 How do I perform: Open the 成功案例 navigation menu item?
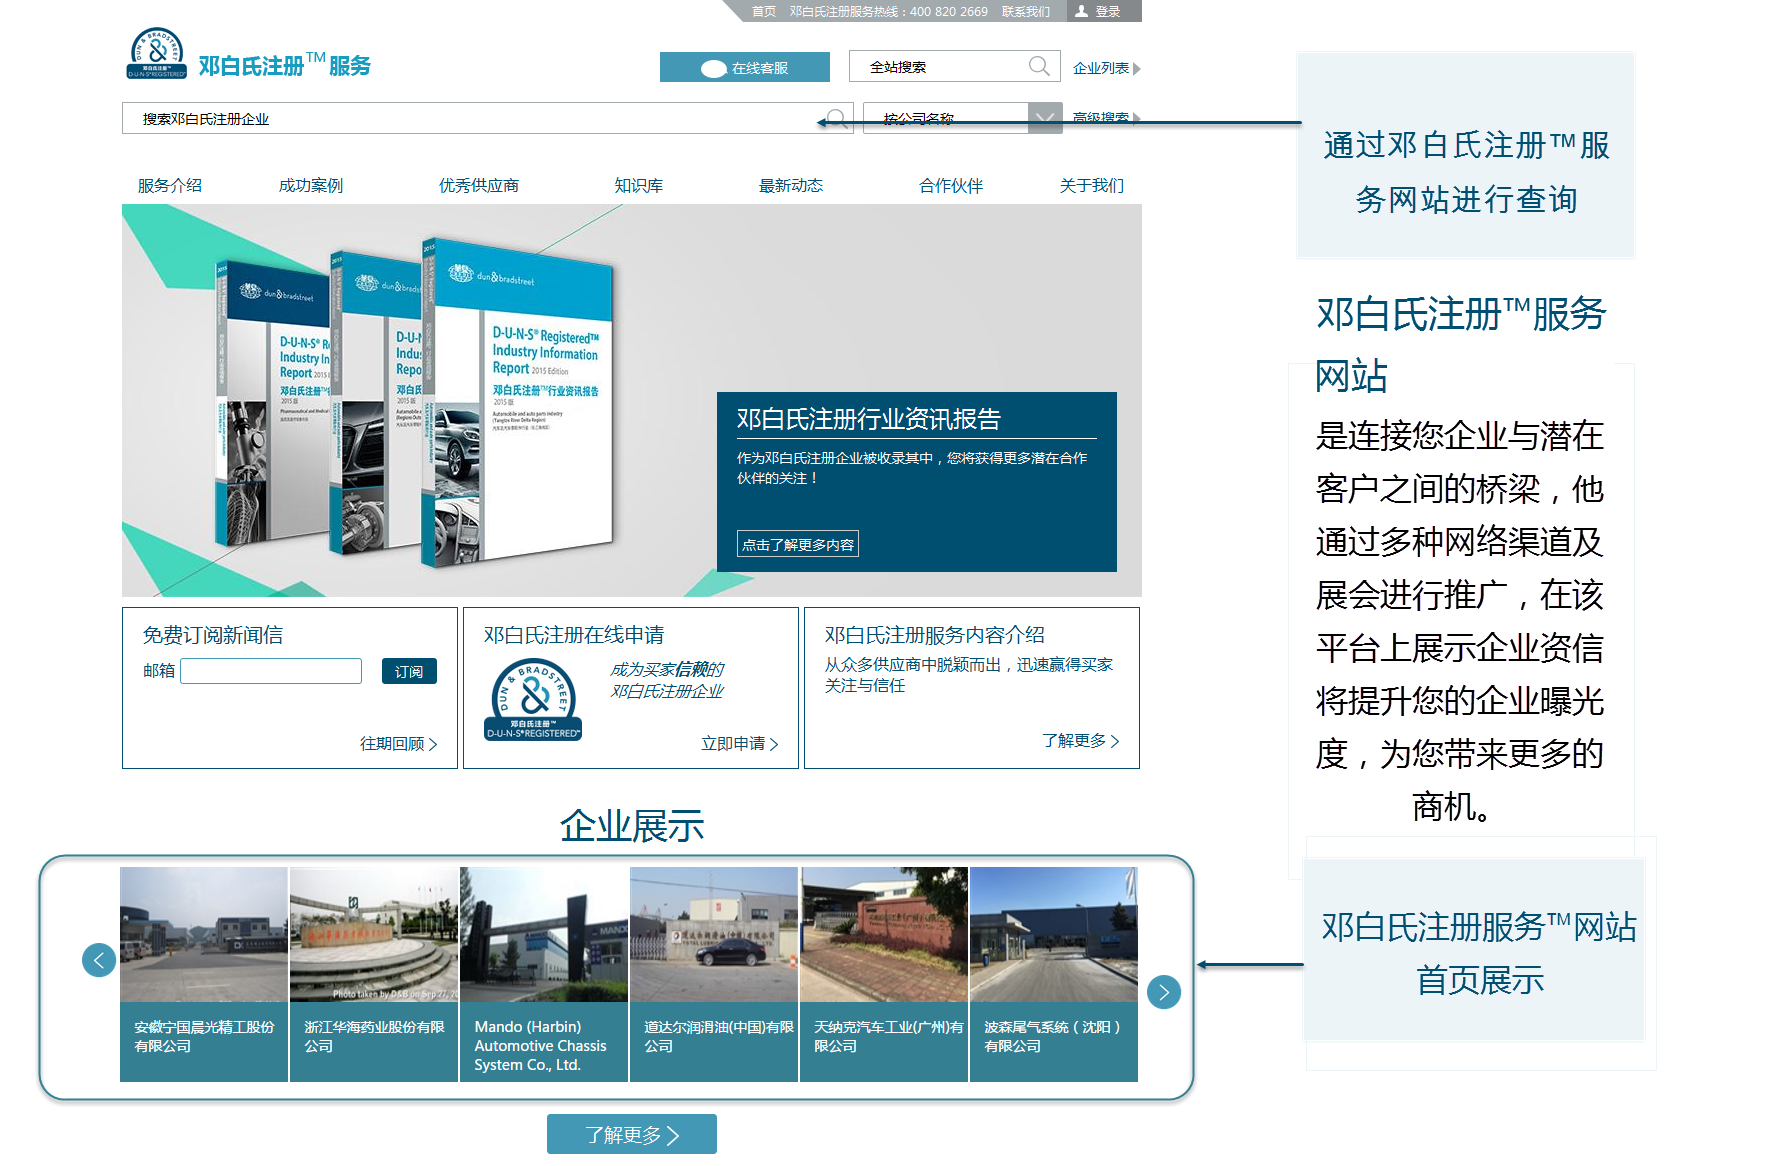[310, 185]
